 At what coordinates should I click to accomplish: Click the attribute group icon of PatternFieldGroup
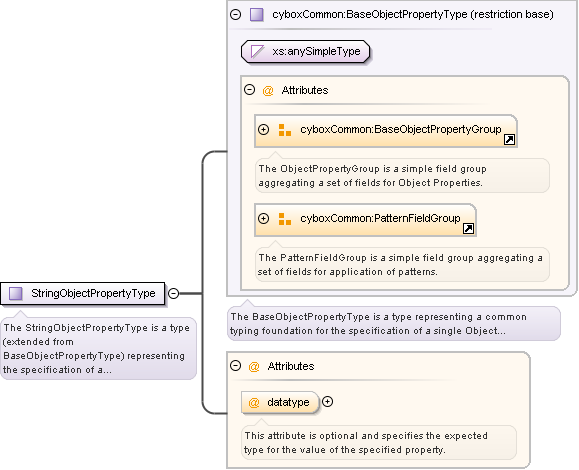285,219
